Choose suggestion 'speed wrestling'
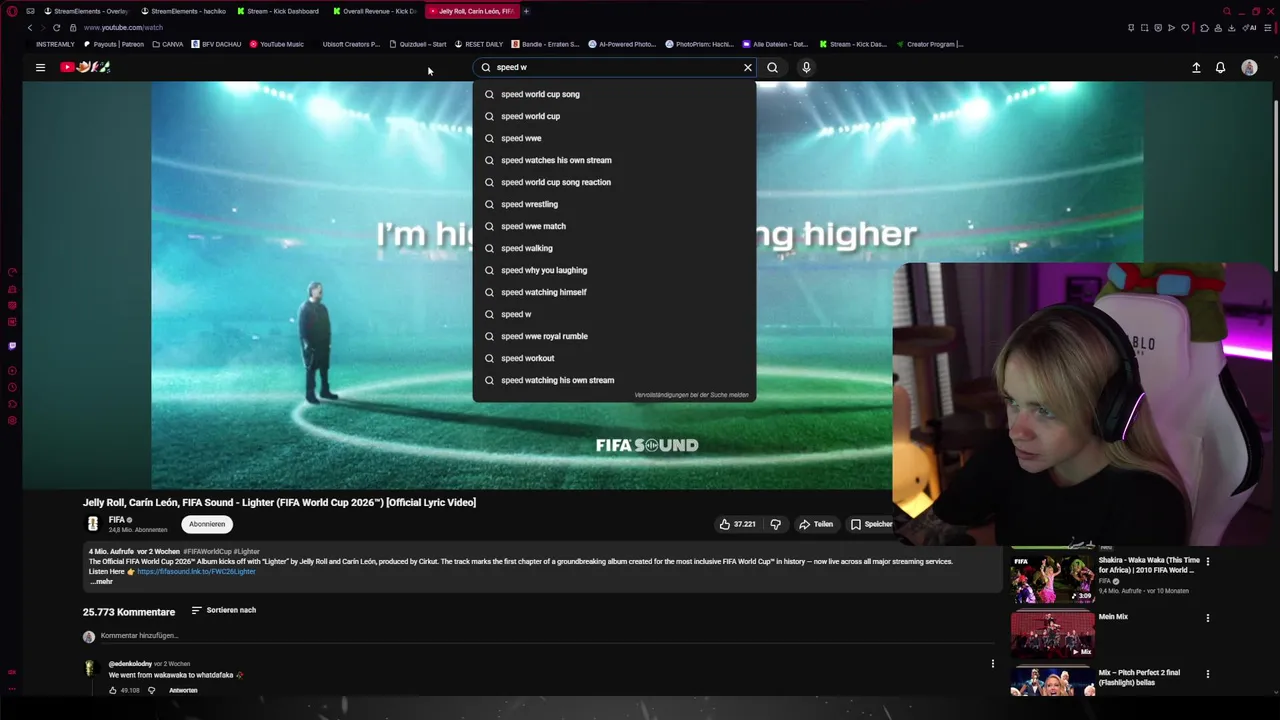 click(x=614, y=204)
